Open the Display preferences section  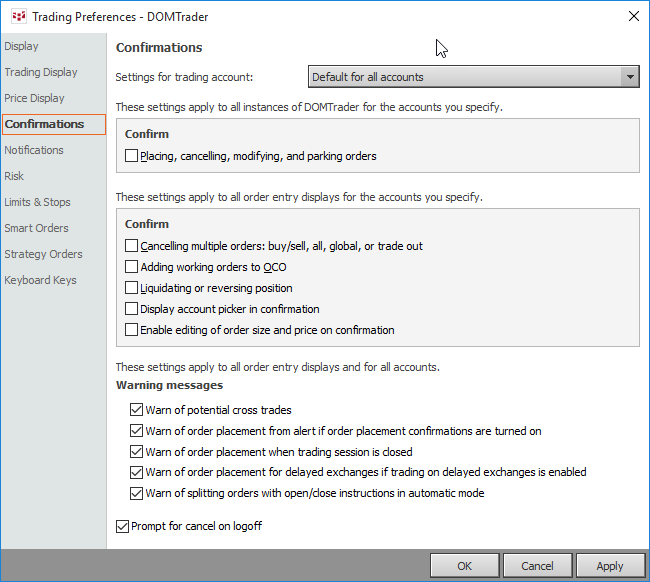click(22, 46)
